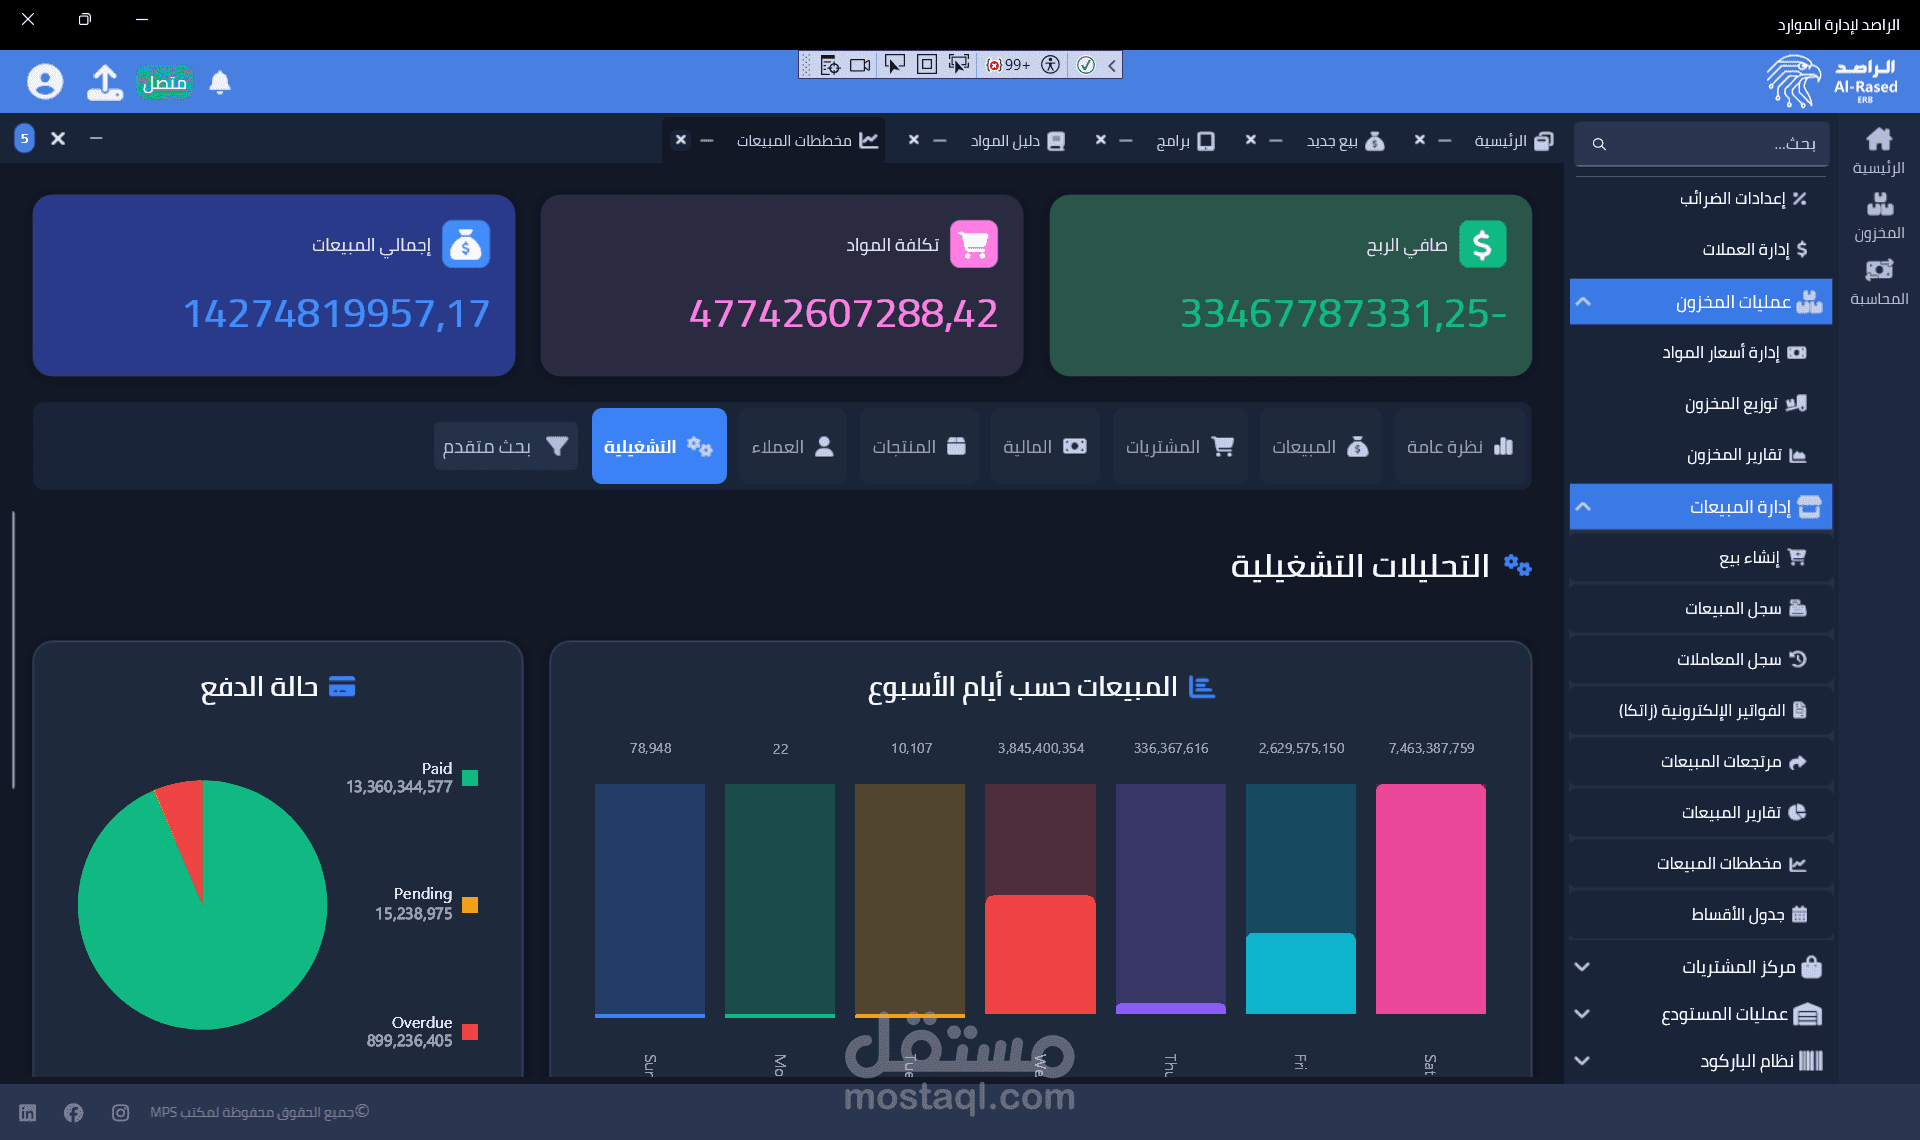Image resolution: width=1920 pixels, height=1140 pixels.
Task: Open the user profile icon
Action: [45, 82]
